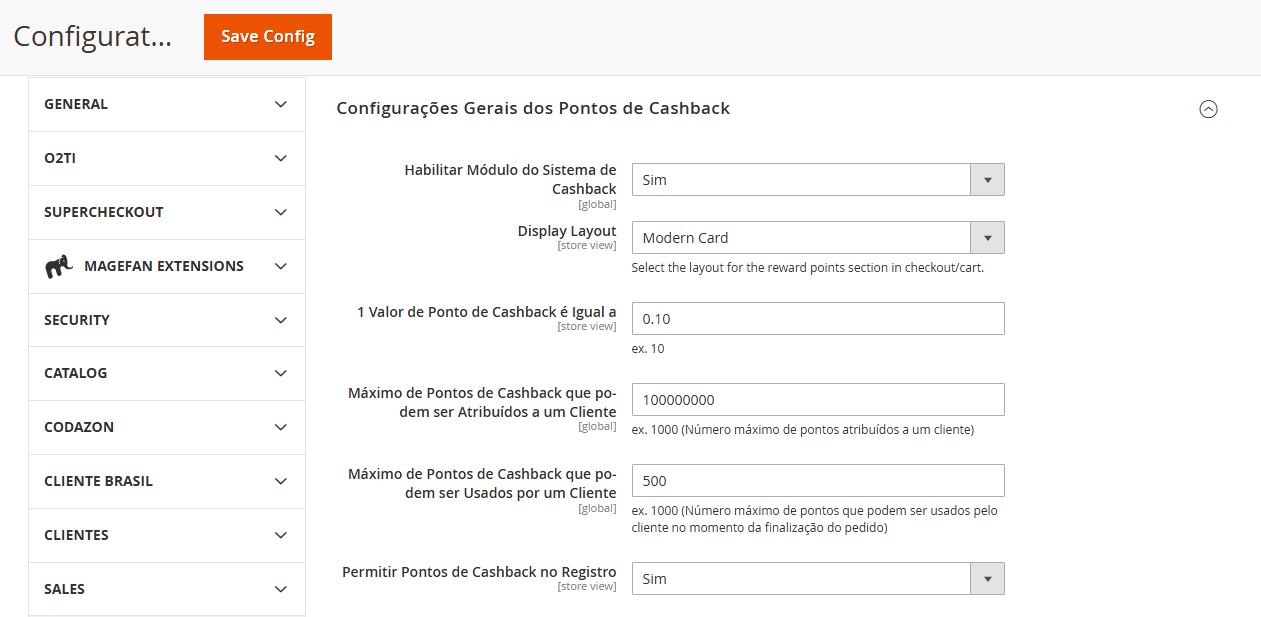Image resolution: width=1261 pixels, height=617 pixels.
Task: Click the maximum points attributed field showing 100000000
Action: [818, 399]
